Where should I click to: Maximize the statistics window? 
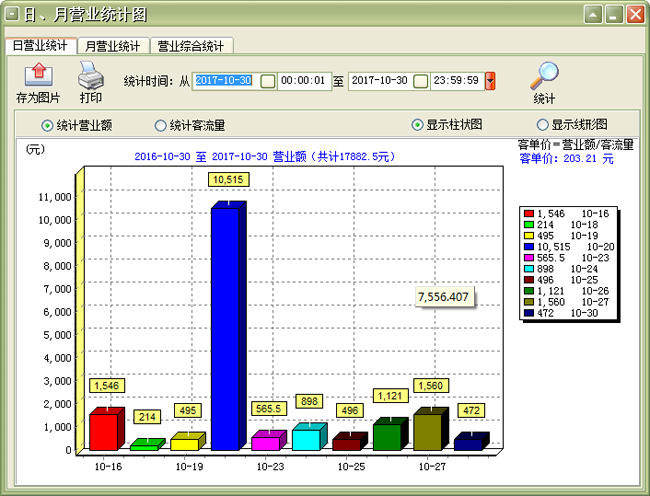(614, 15)
